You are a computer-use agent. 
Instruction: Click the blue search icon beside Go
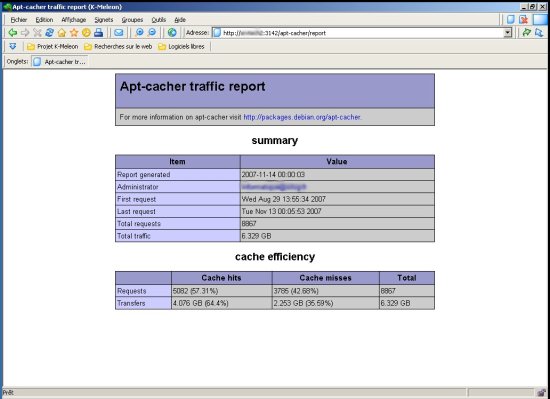point(539,33)
